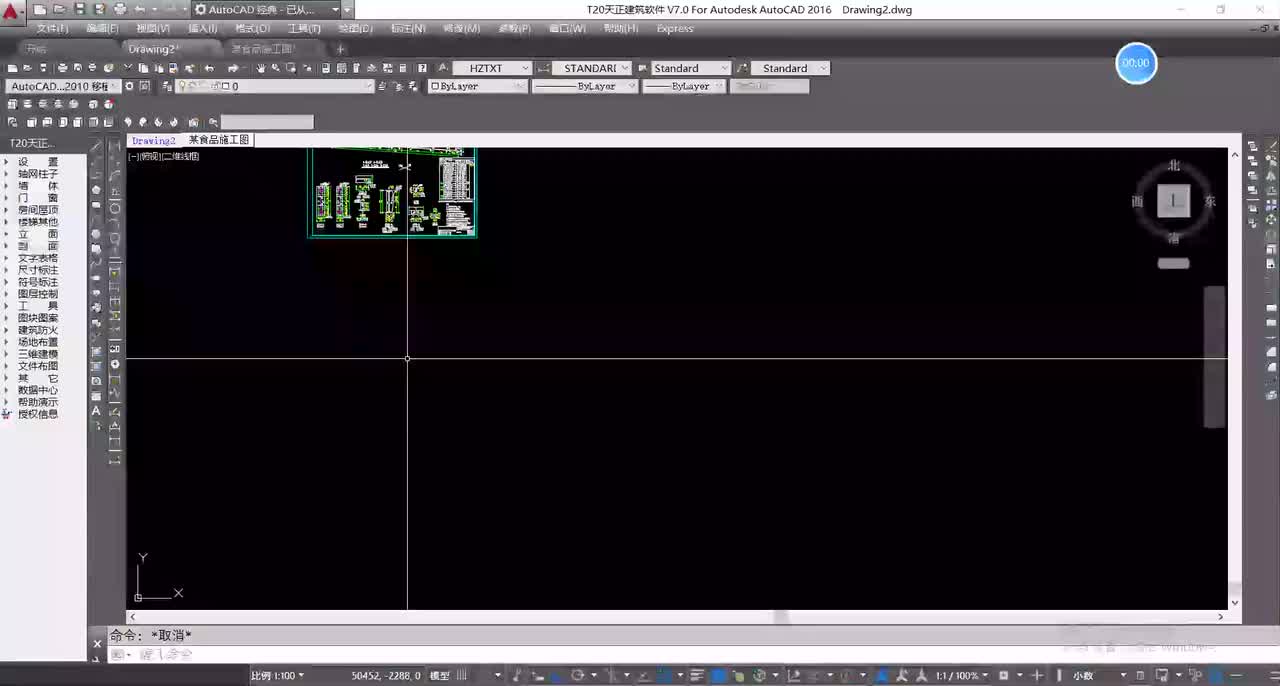Click 东 on the ViewCube compass
The height and width of the screenshot is (686, 1280).
[x=1210, y=201]
